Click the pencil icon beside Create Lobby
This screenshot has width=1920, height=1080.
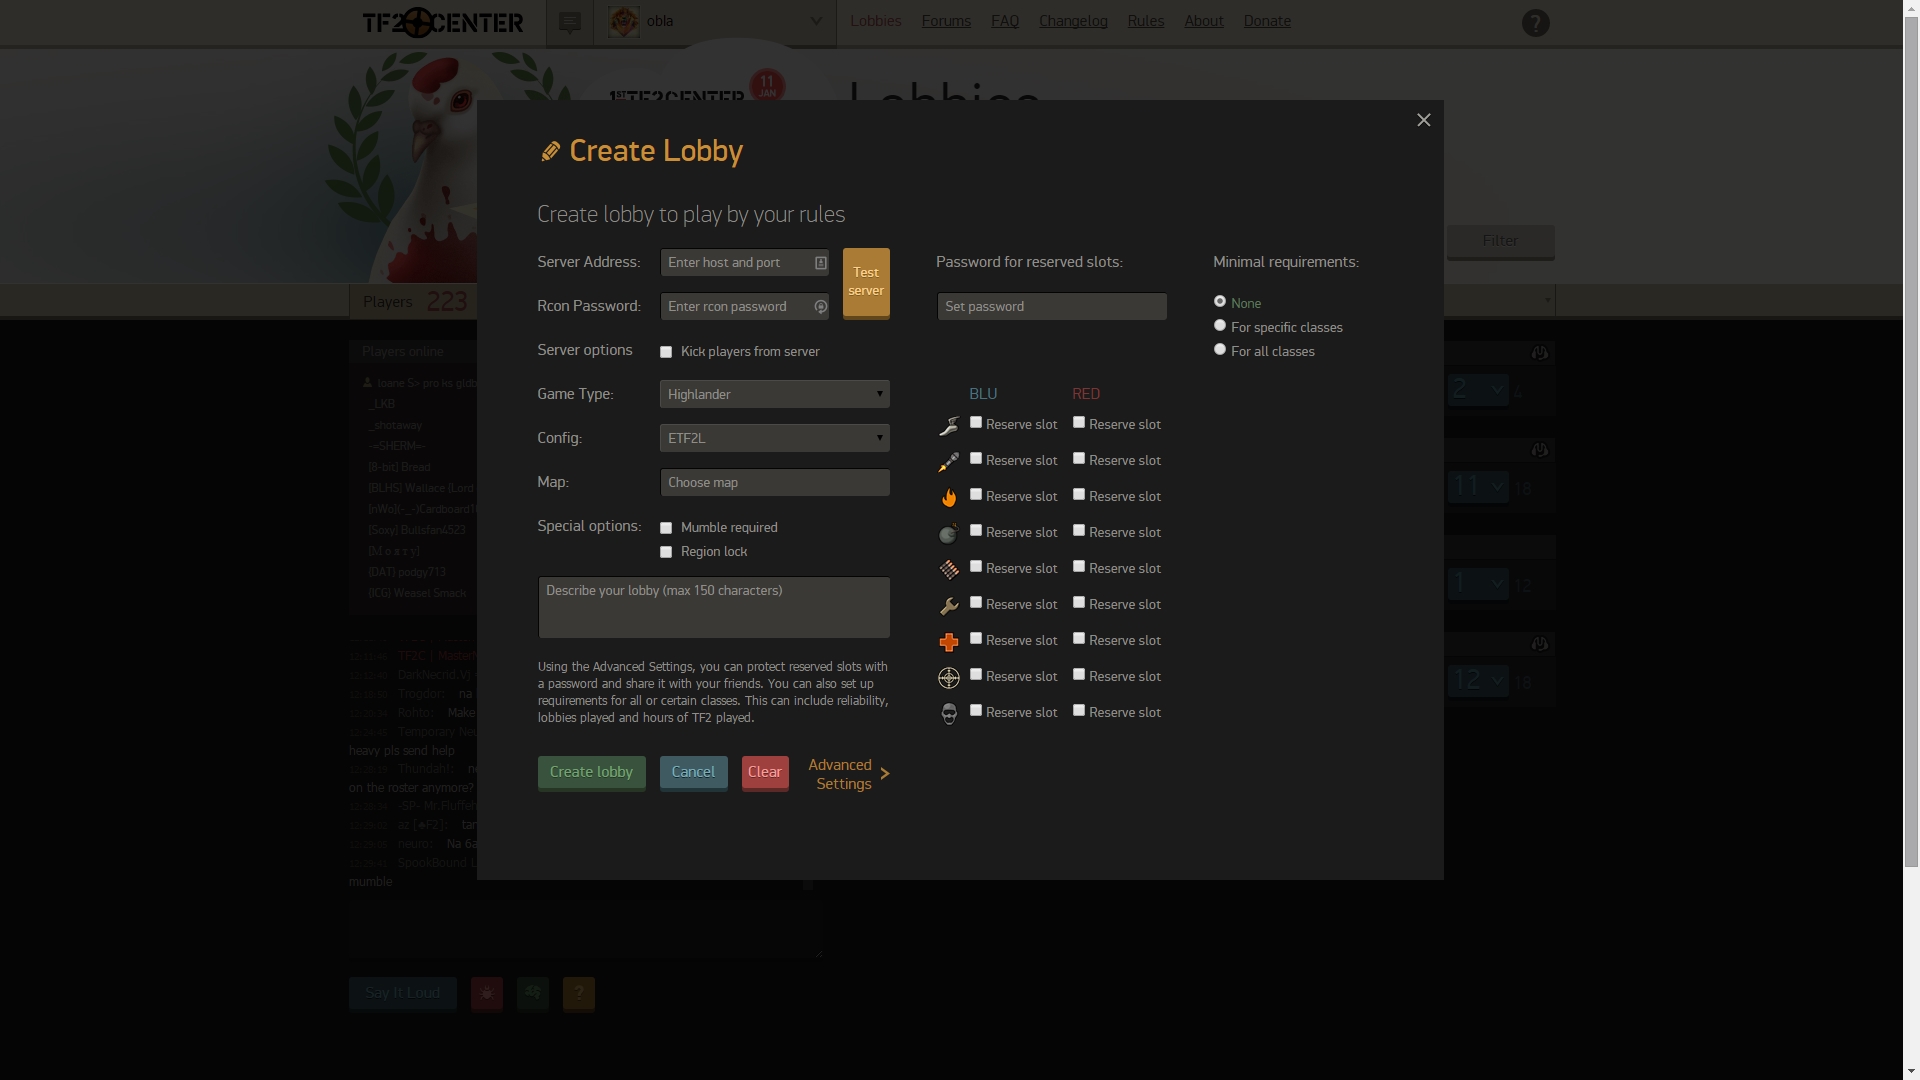[550, 151]
